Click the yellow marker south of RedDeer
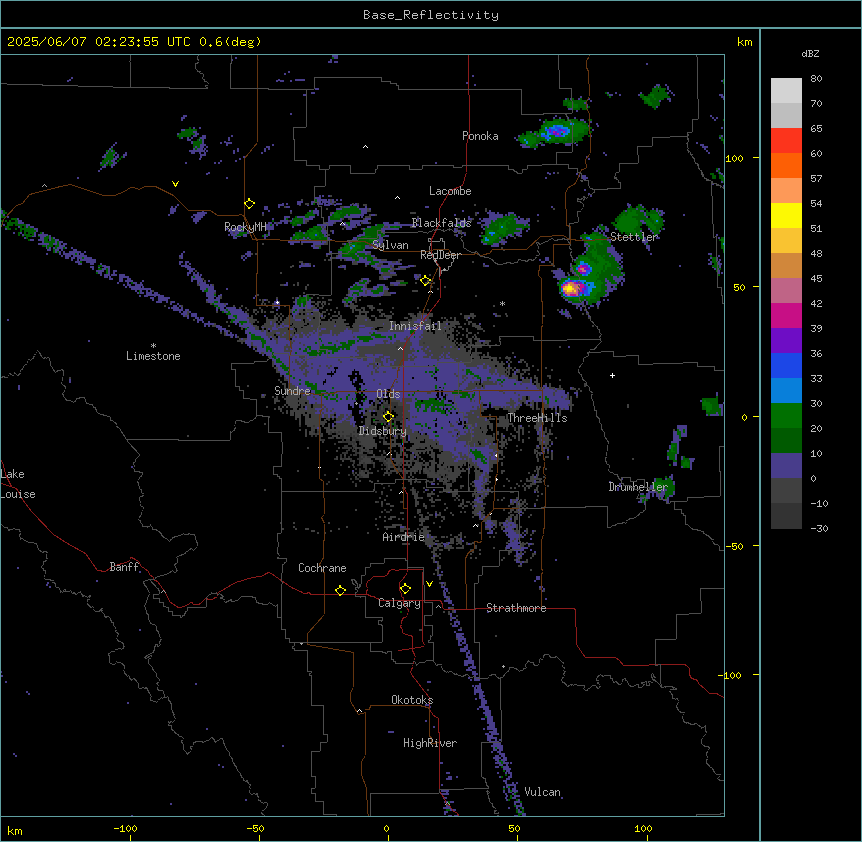The height and width of the screenshot is (842, 862). 425,281
